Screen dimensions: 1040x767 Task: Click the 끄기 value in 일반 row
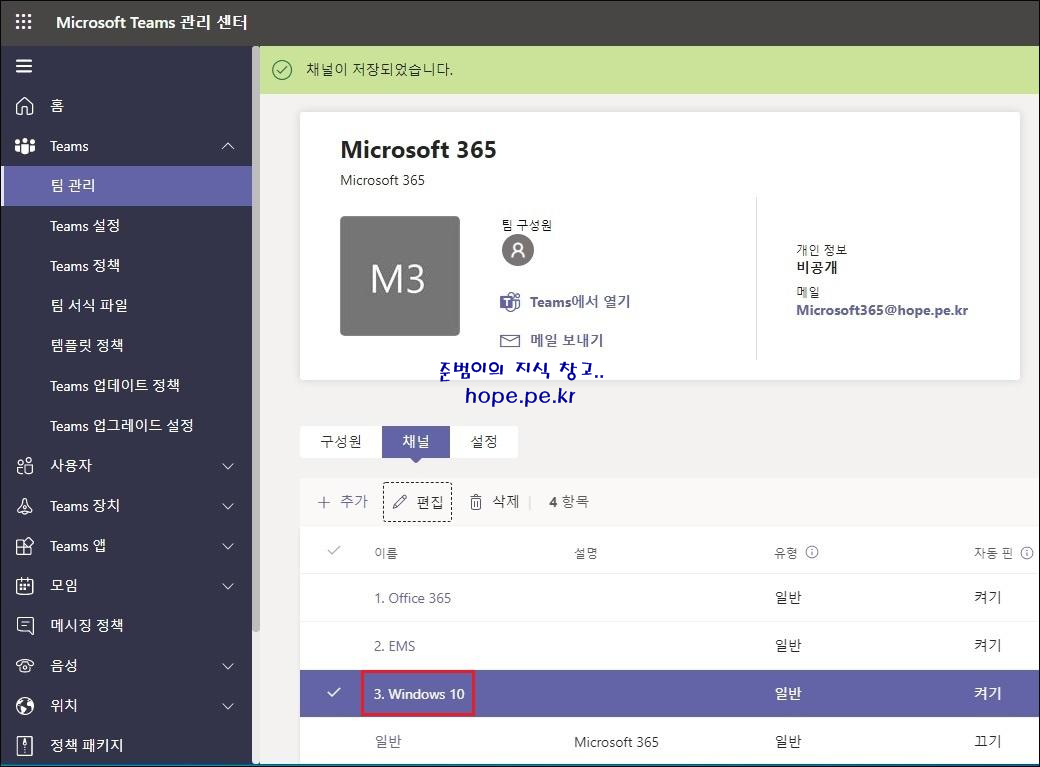(x=988, y=742)
